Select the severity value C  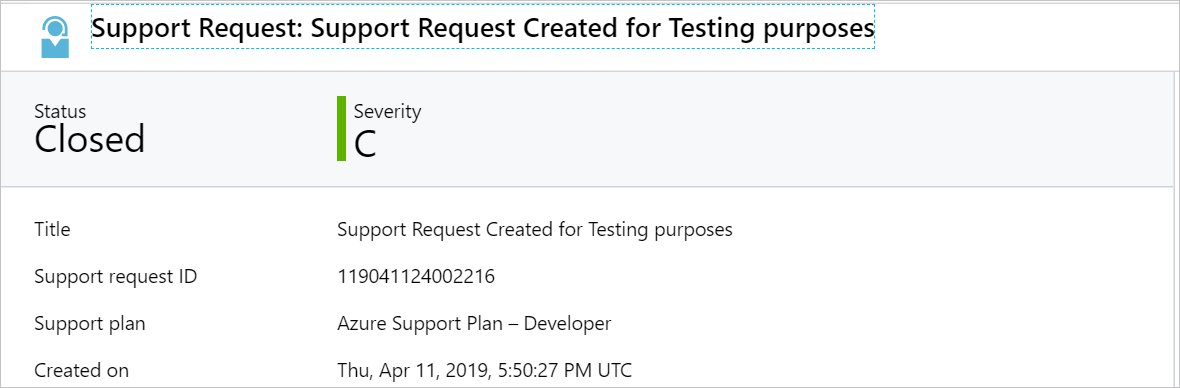click(365, 144)
